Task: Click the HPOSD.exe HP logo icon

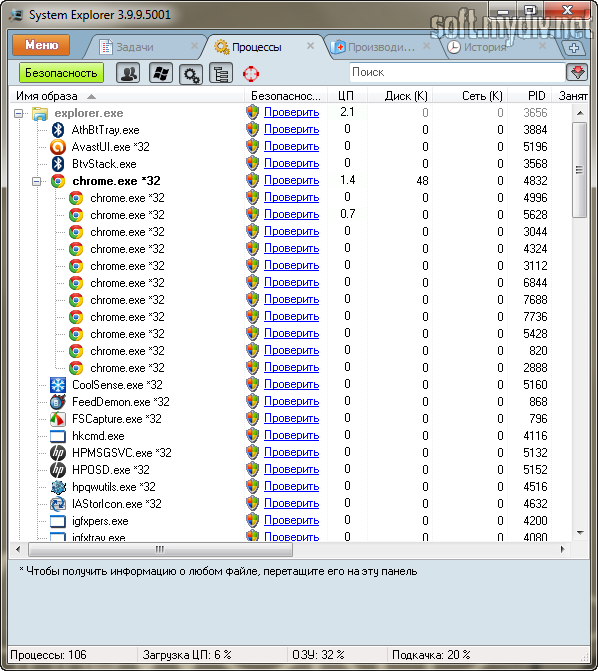Action: coord(58,470)
